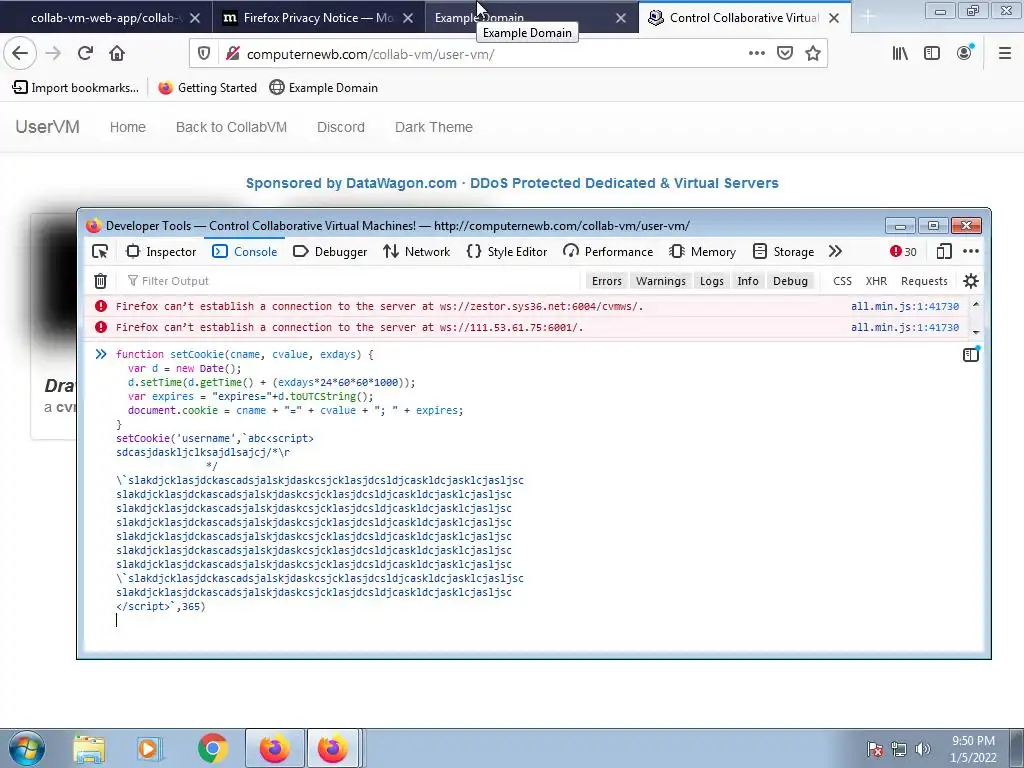The width and height of the screenshot is (1024, 768).
Task: Open the Discord nav link
Action: click(x=341, y=127)
